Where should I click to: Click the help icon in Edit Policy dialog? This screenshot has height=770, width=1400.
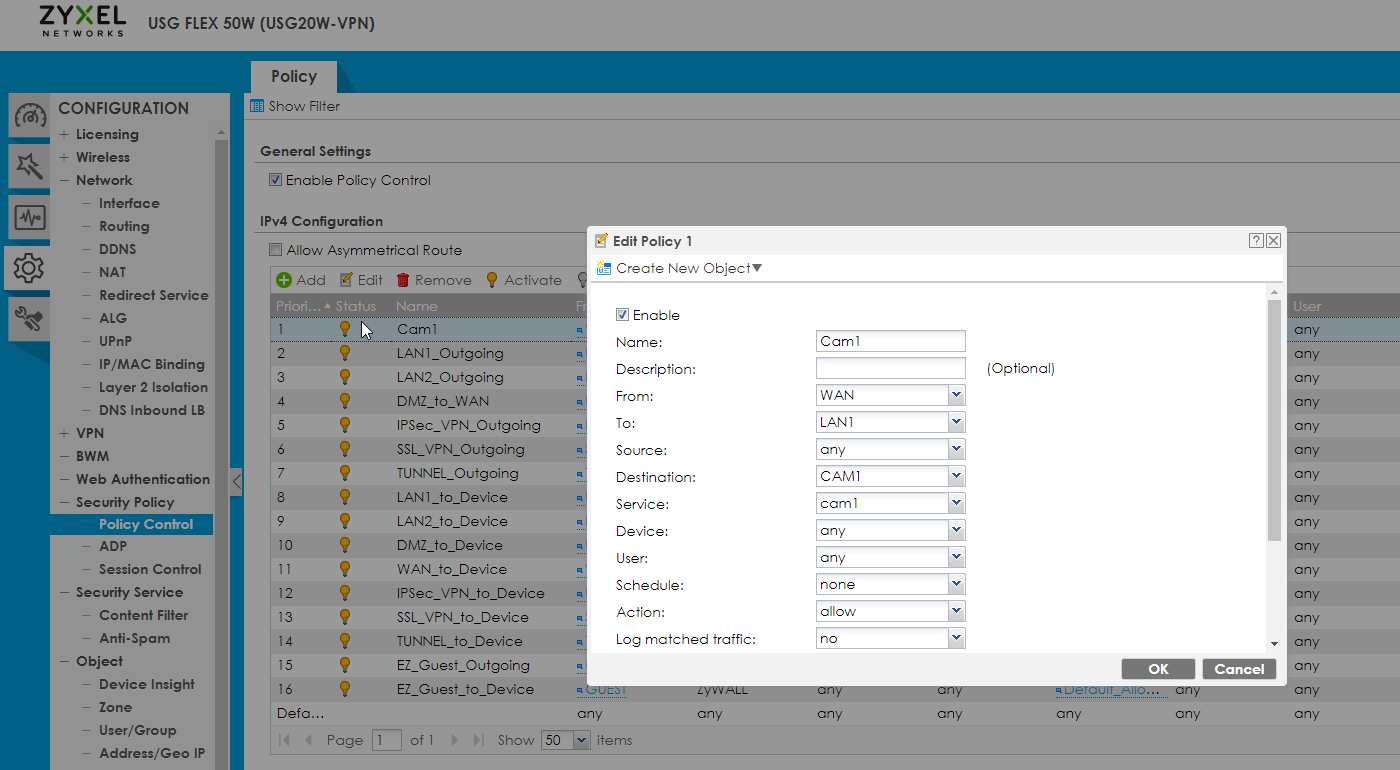coord(1256,241)
